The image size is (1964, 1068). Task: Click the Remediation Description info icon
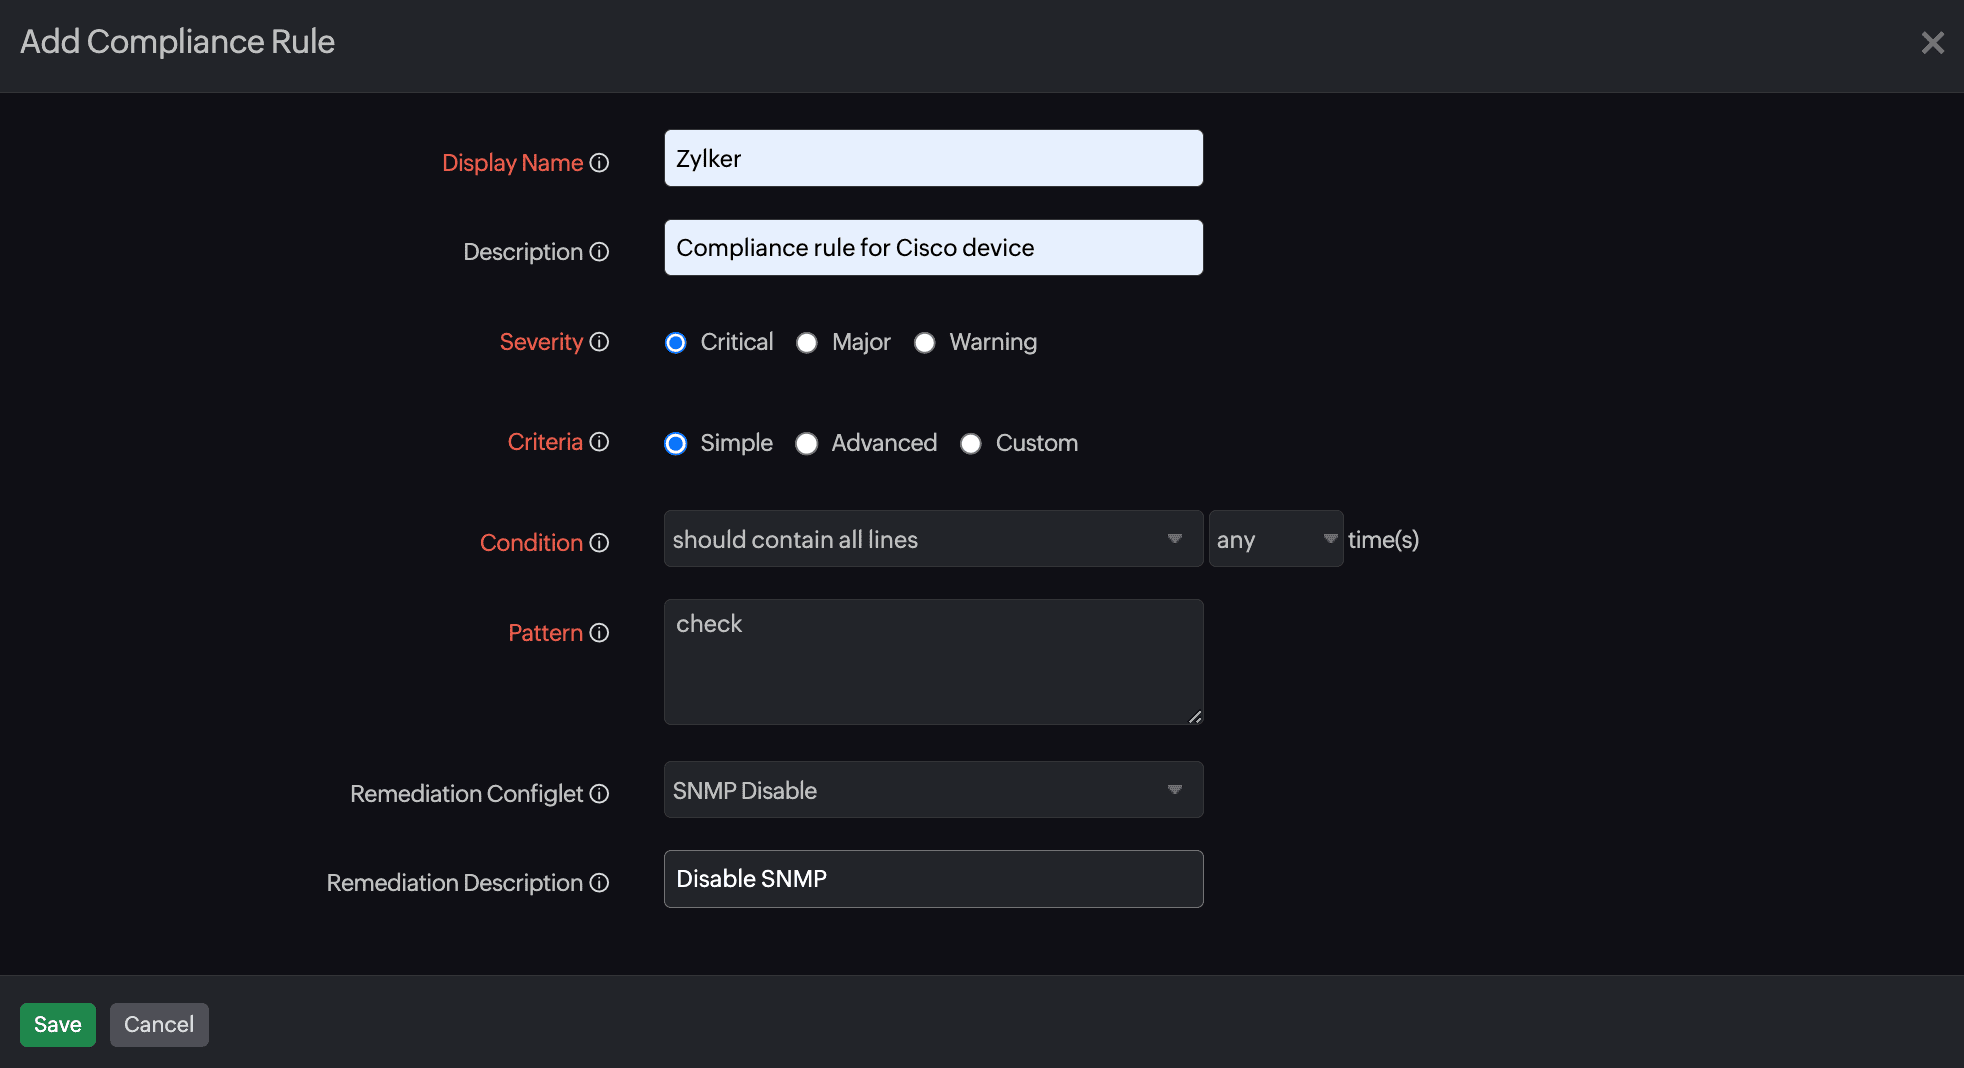click(x=599, y=883)
